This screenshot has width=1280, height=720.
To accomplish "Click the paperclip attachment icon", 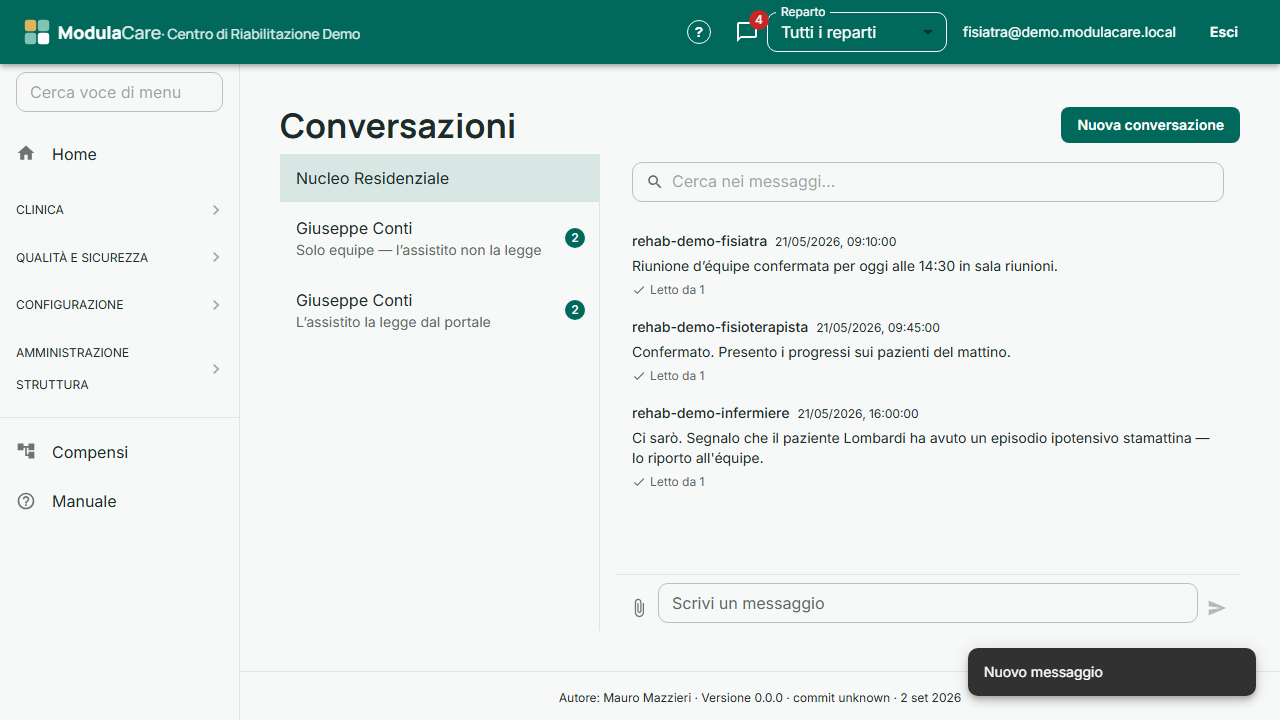I will click(x=639, y=607).
